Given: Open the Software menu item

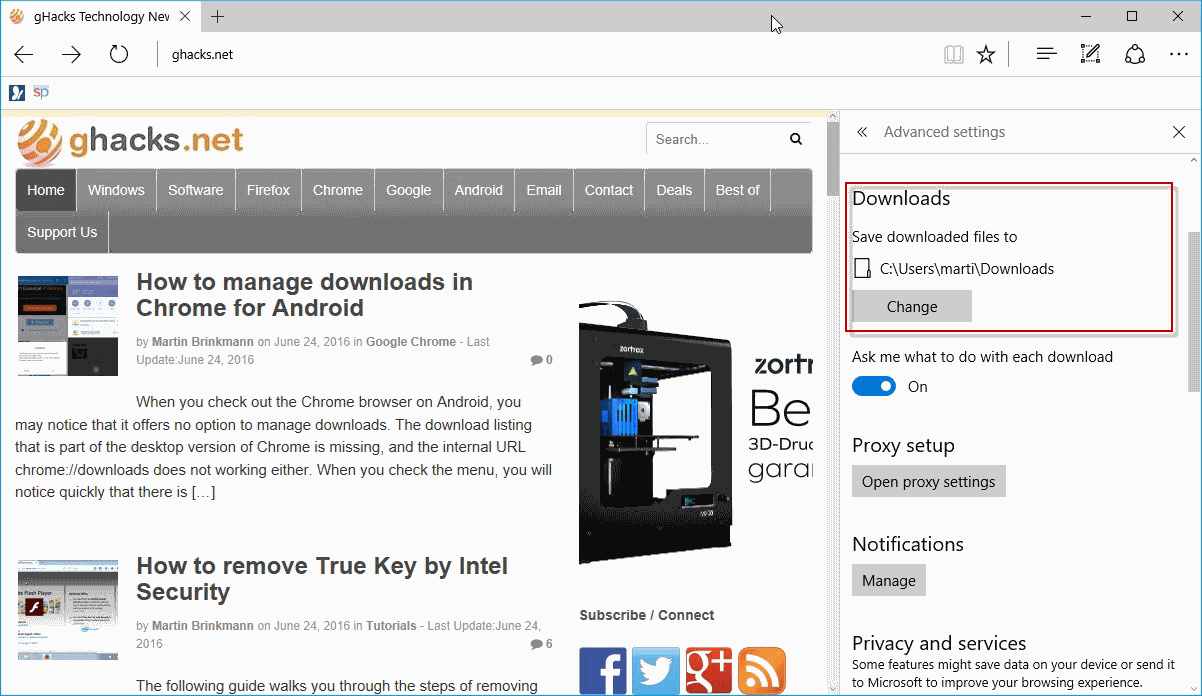Looking at the screenshot, I should tap(196, 190).
